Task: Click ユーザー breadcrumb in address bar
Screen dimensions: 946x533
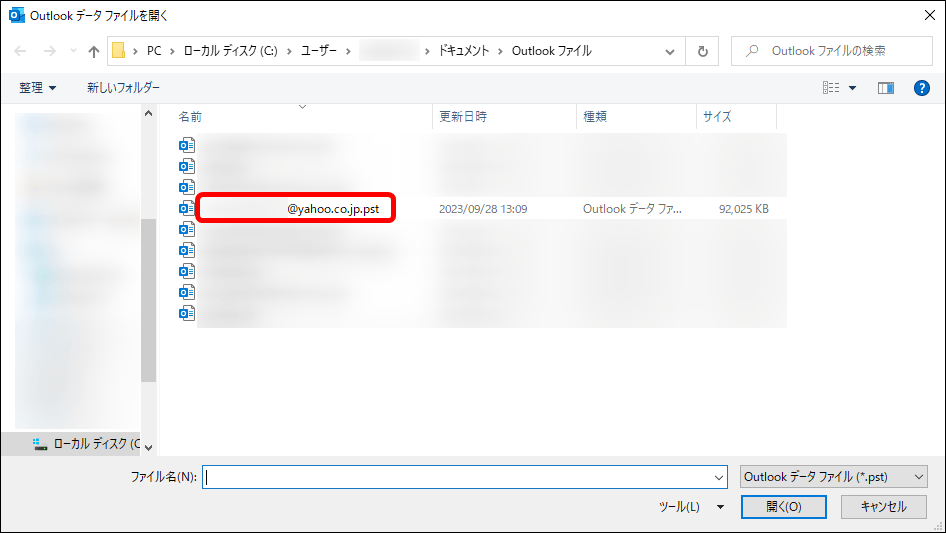Action: coord(319,51)
